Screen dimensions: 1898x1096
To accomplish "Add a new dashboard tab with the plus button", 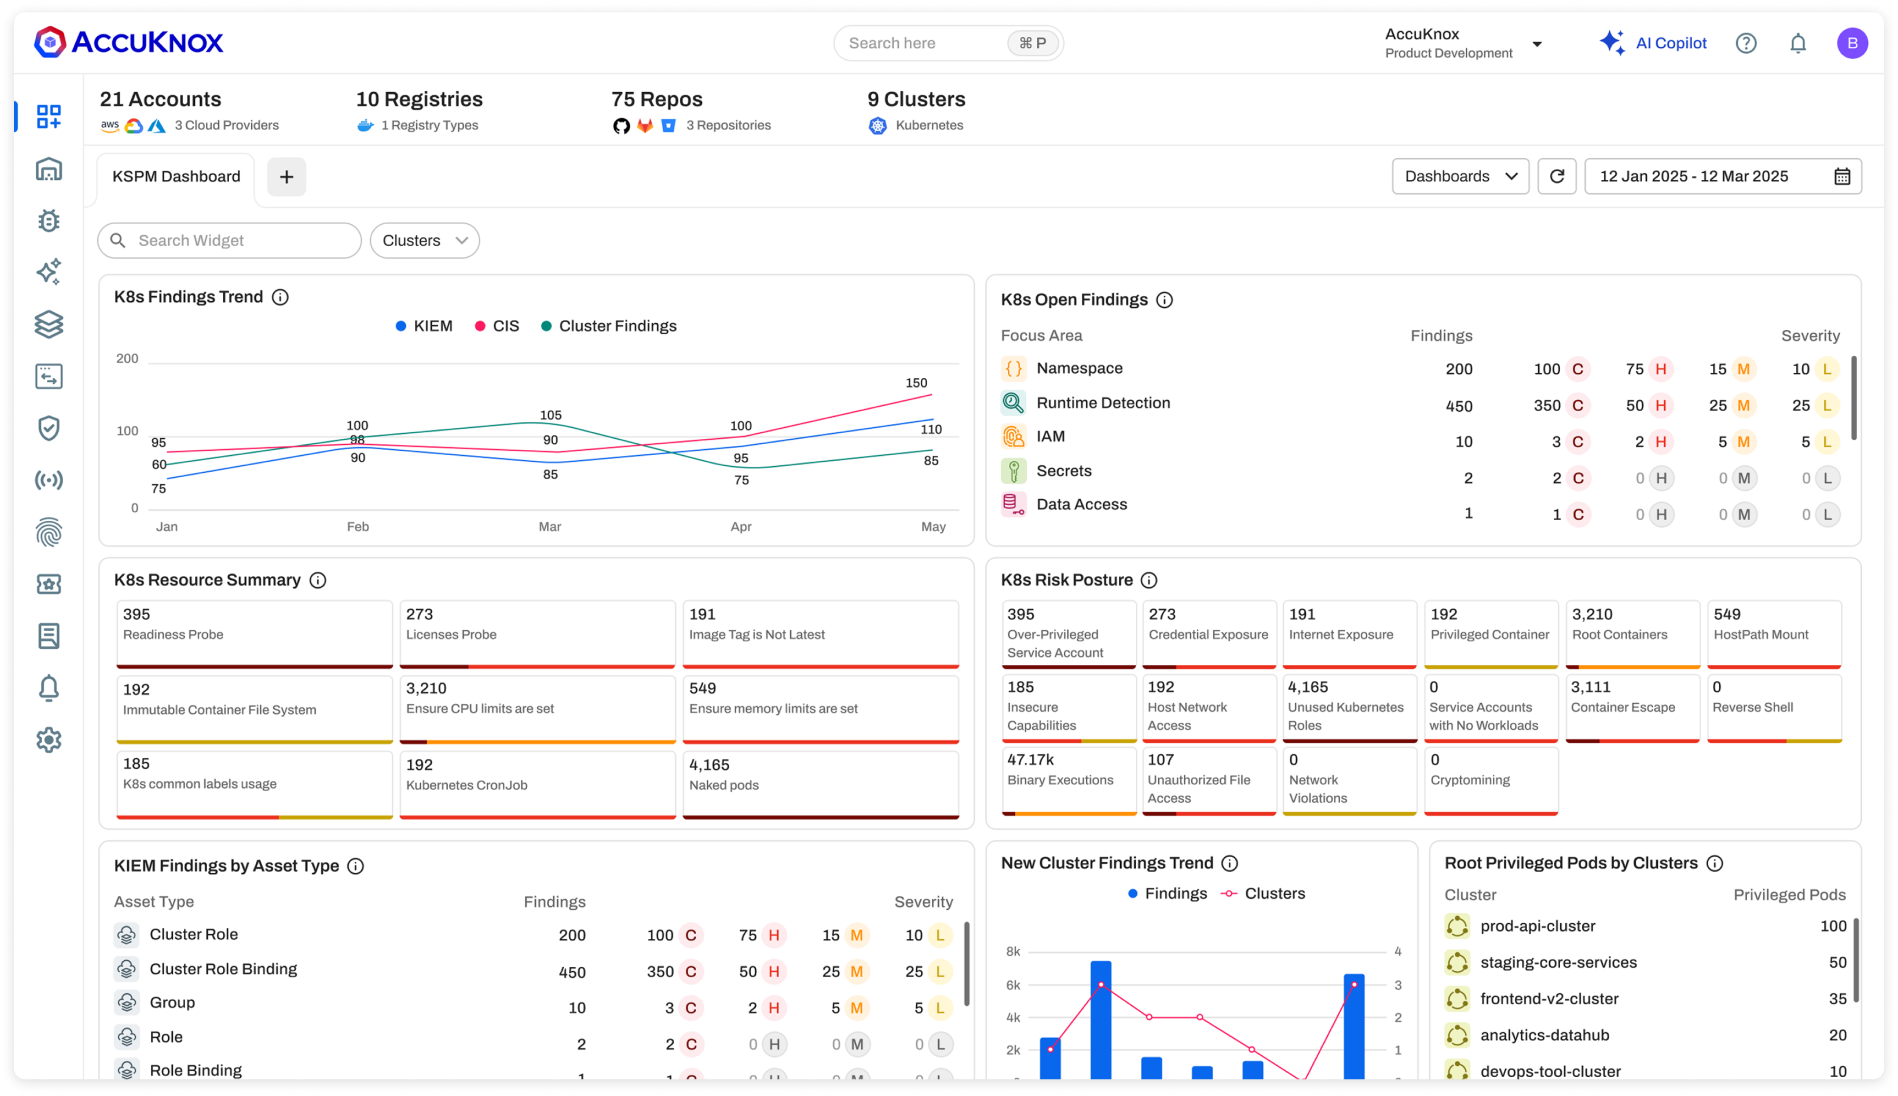I will tap(286, 176).
